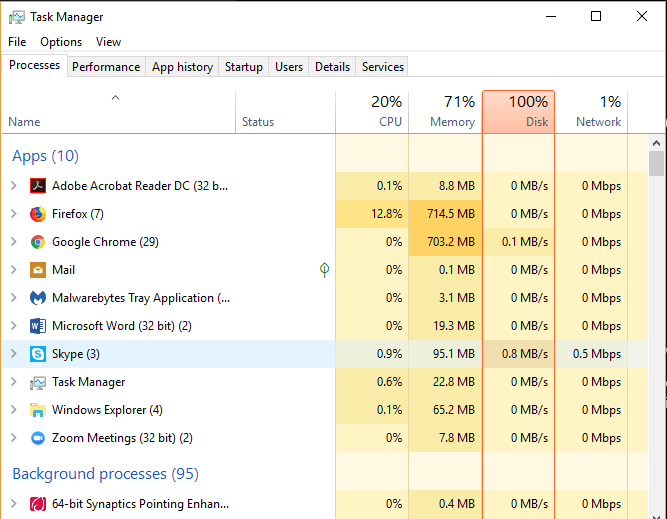Open the View menu
The image size is (667, 519).
108,42
